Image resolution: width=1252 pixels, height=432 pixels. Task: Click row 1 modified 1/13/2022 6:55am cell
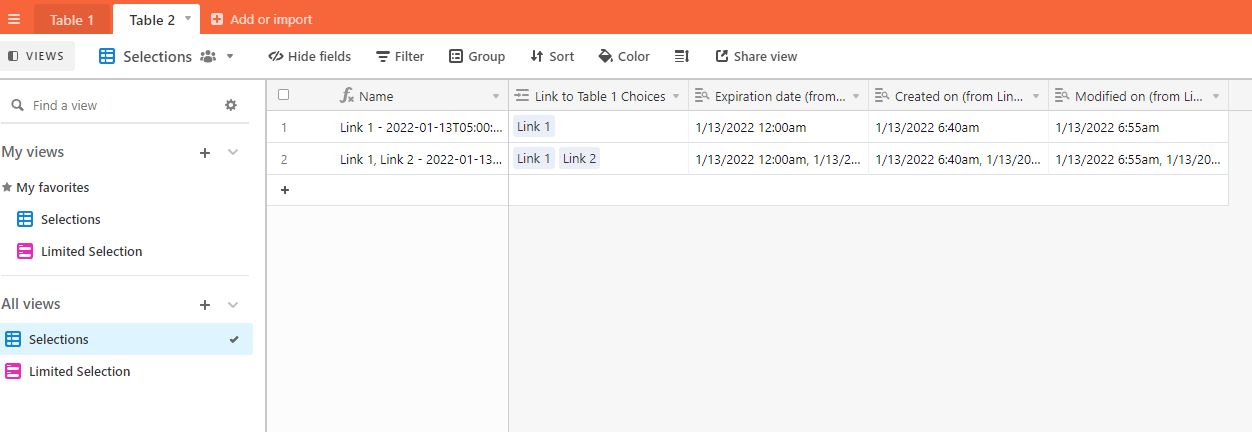pyautogui.click(x=1138, y=127)
